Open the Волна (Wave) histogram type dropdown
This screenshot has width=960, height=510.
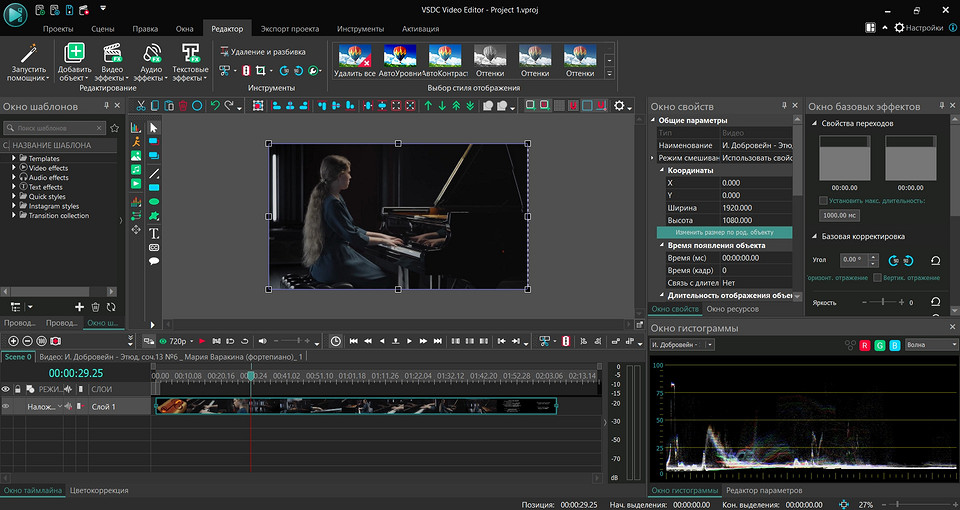931,345
